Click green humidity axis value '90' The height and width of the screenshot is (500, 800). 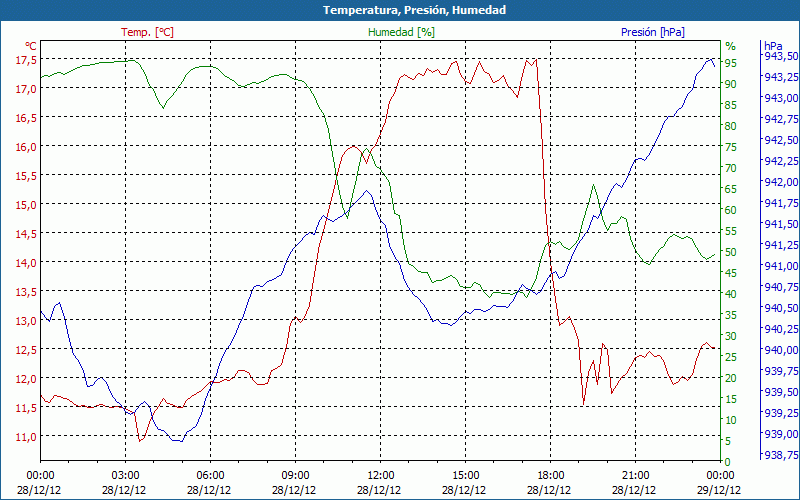731,84
